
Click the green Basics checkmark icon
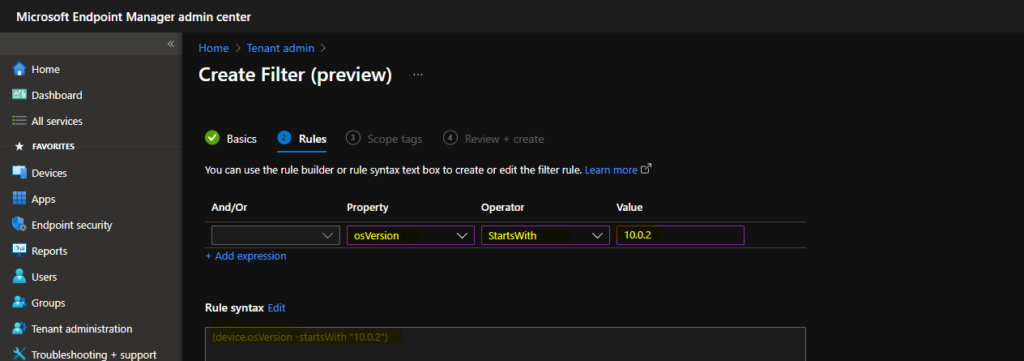(212, 138)
